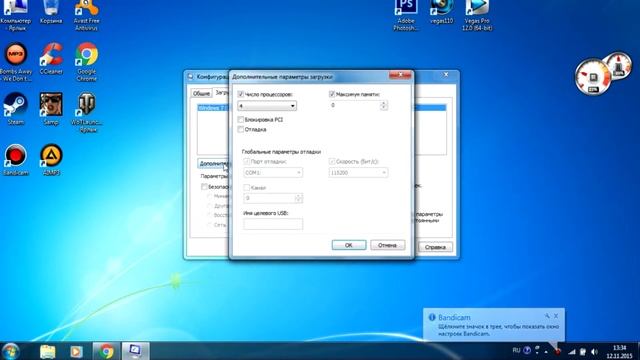Click the Отмена button
The image size is (640, 360).
[387, 245]
